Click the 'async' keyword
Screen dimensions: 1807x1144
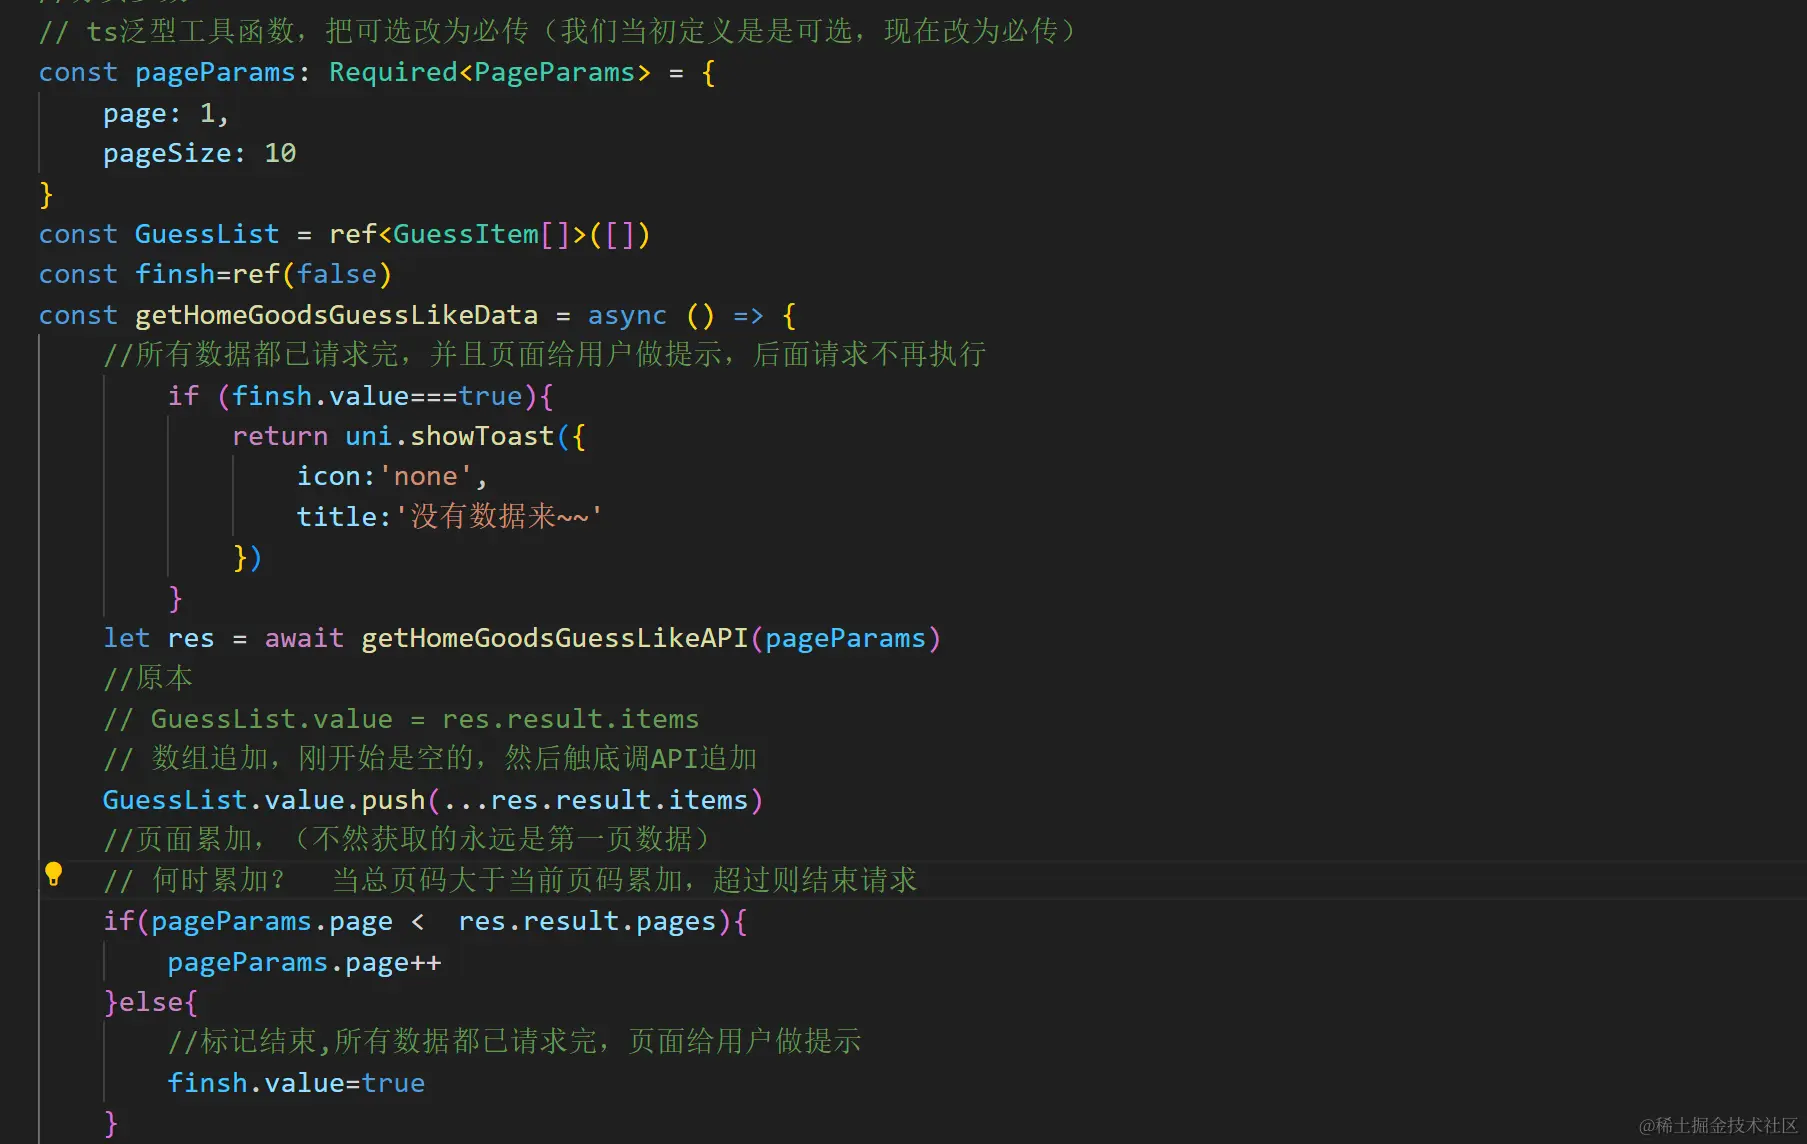click(627, 315)
